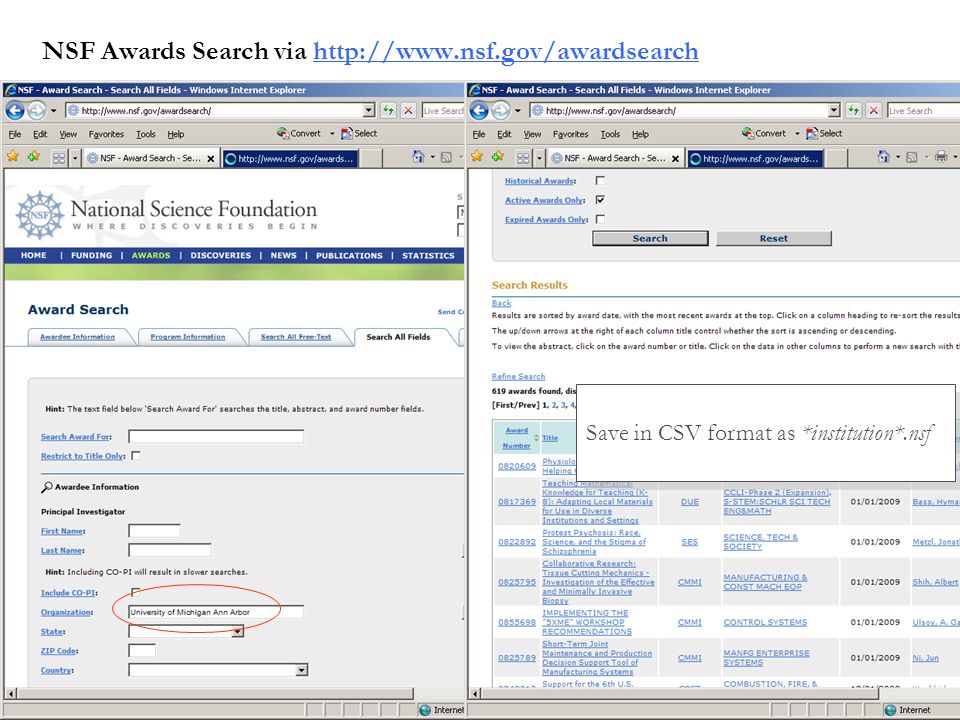Click Favorites star in right browser window

coord(478,157)
